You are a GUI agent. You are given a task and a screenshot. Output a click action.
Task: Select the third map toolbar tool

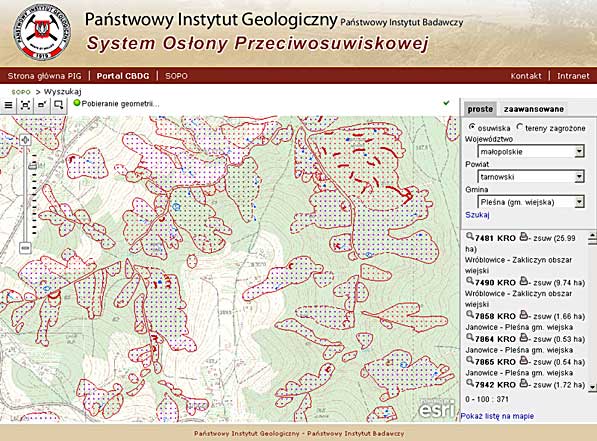point(42,105)
